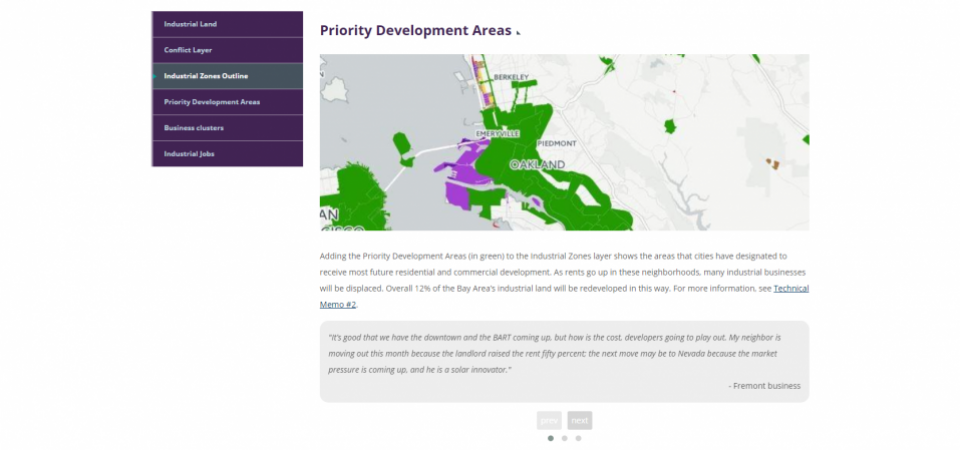The width and height of the screenshot is (960, 450).
Task: Click the Berkeley label on the map
Action: (511, 77)
